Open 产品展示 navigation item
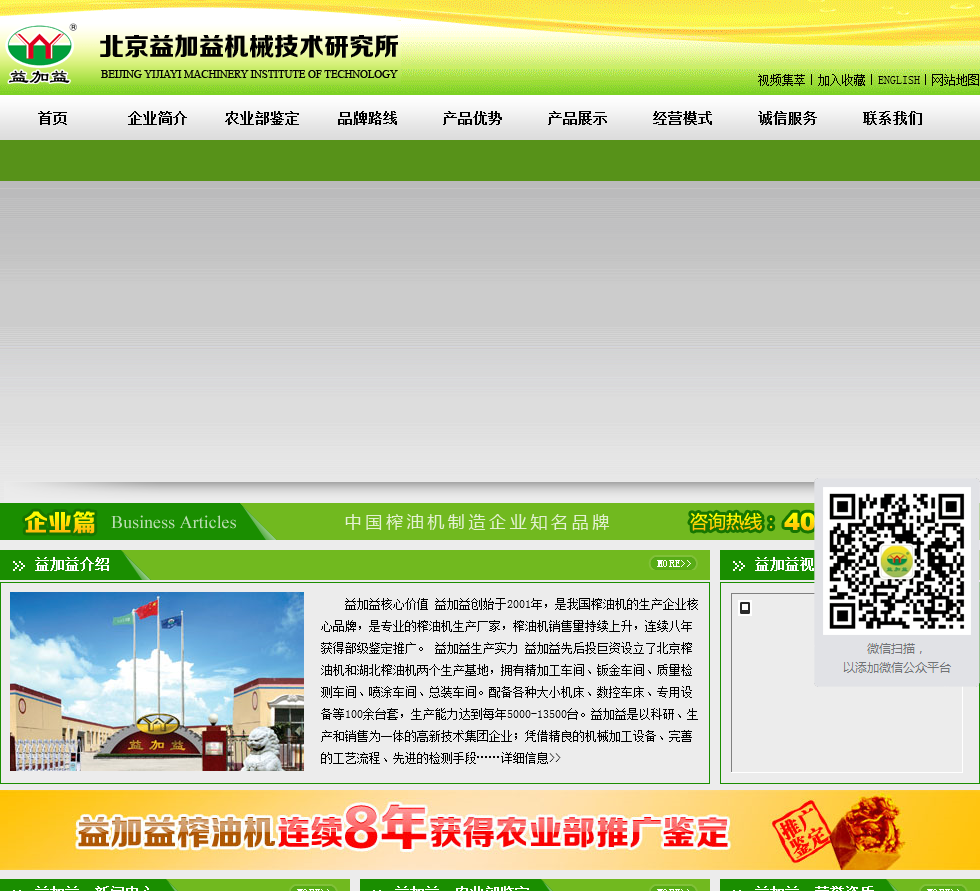The image size is (980, 891). 578,118
